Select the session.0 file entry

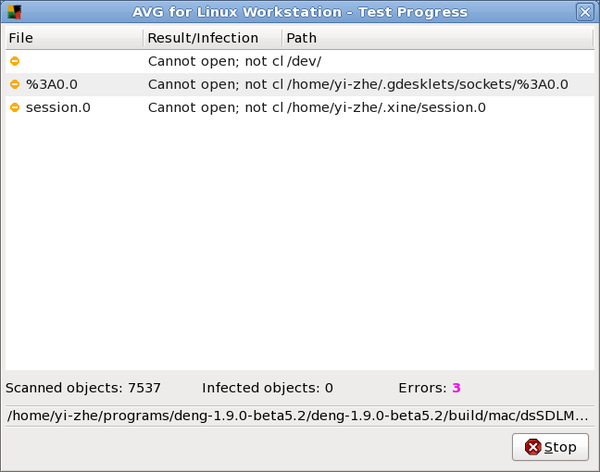point(58,108)
